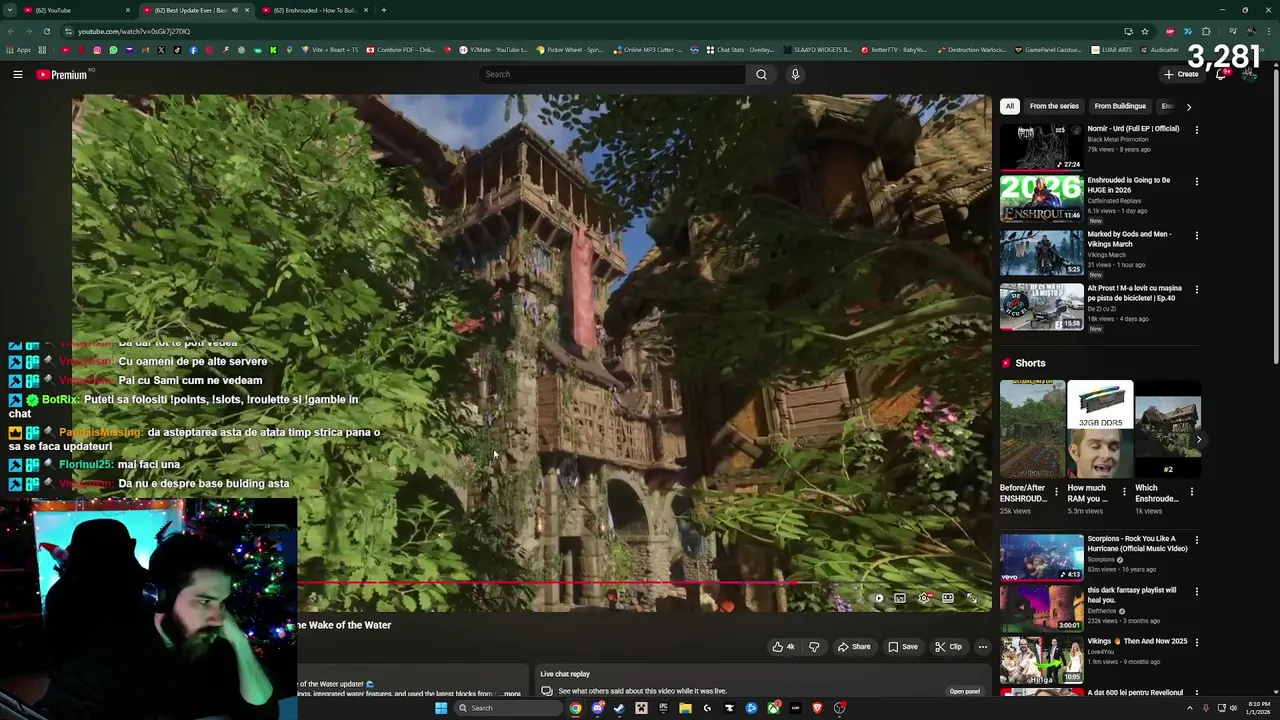1280x720 pixels.
Task: Enter full screen mode
Action: [972, 598]
